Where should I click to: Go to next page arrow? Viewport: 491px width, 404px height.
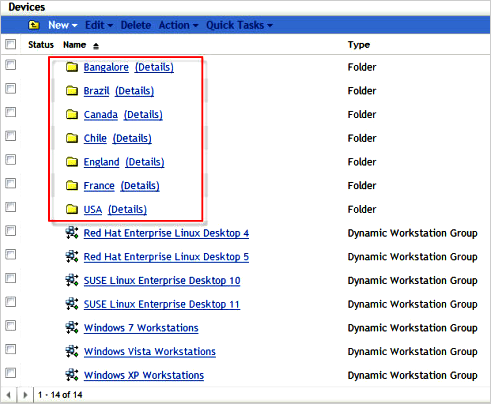[x=25, y=395]
